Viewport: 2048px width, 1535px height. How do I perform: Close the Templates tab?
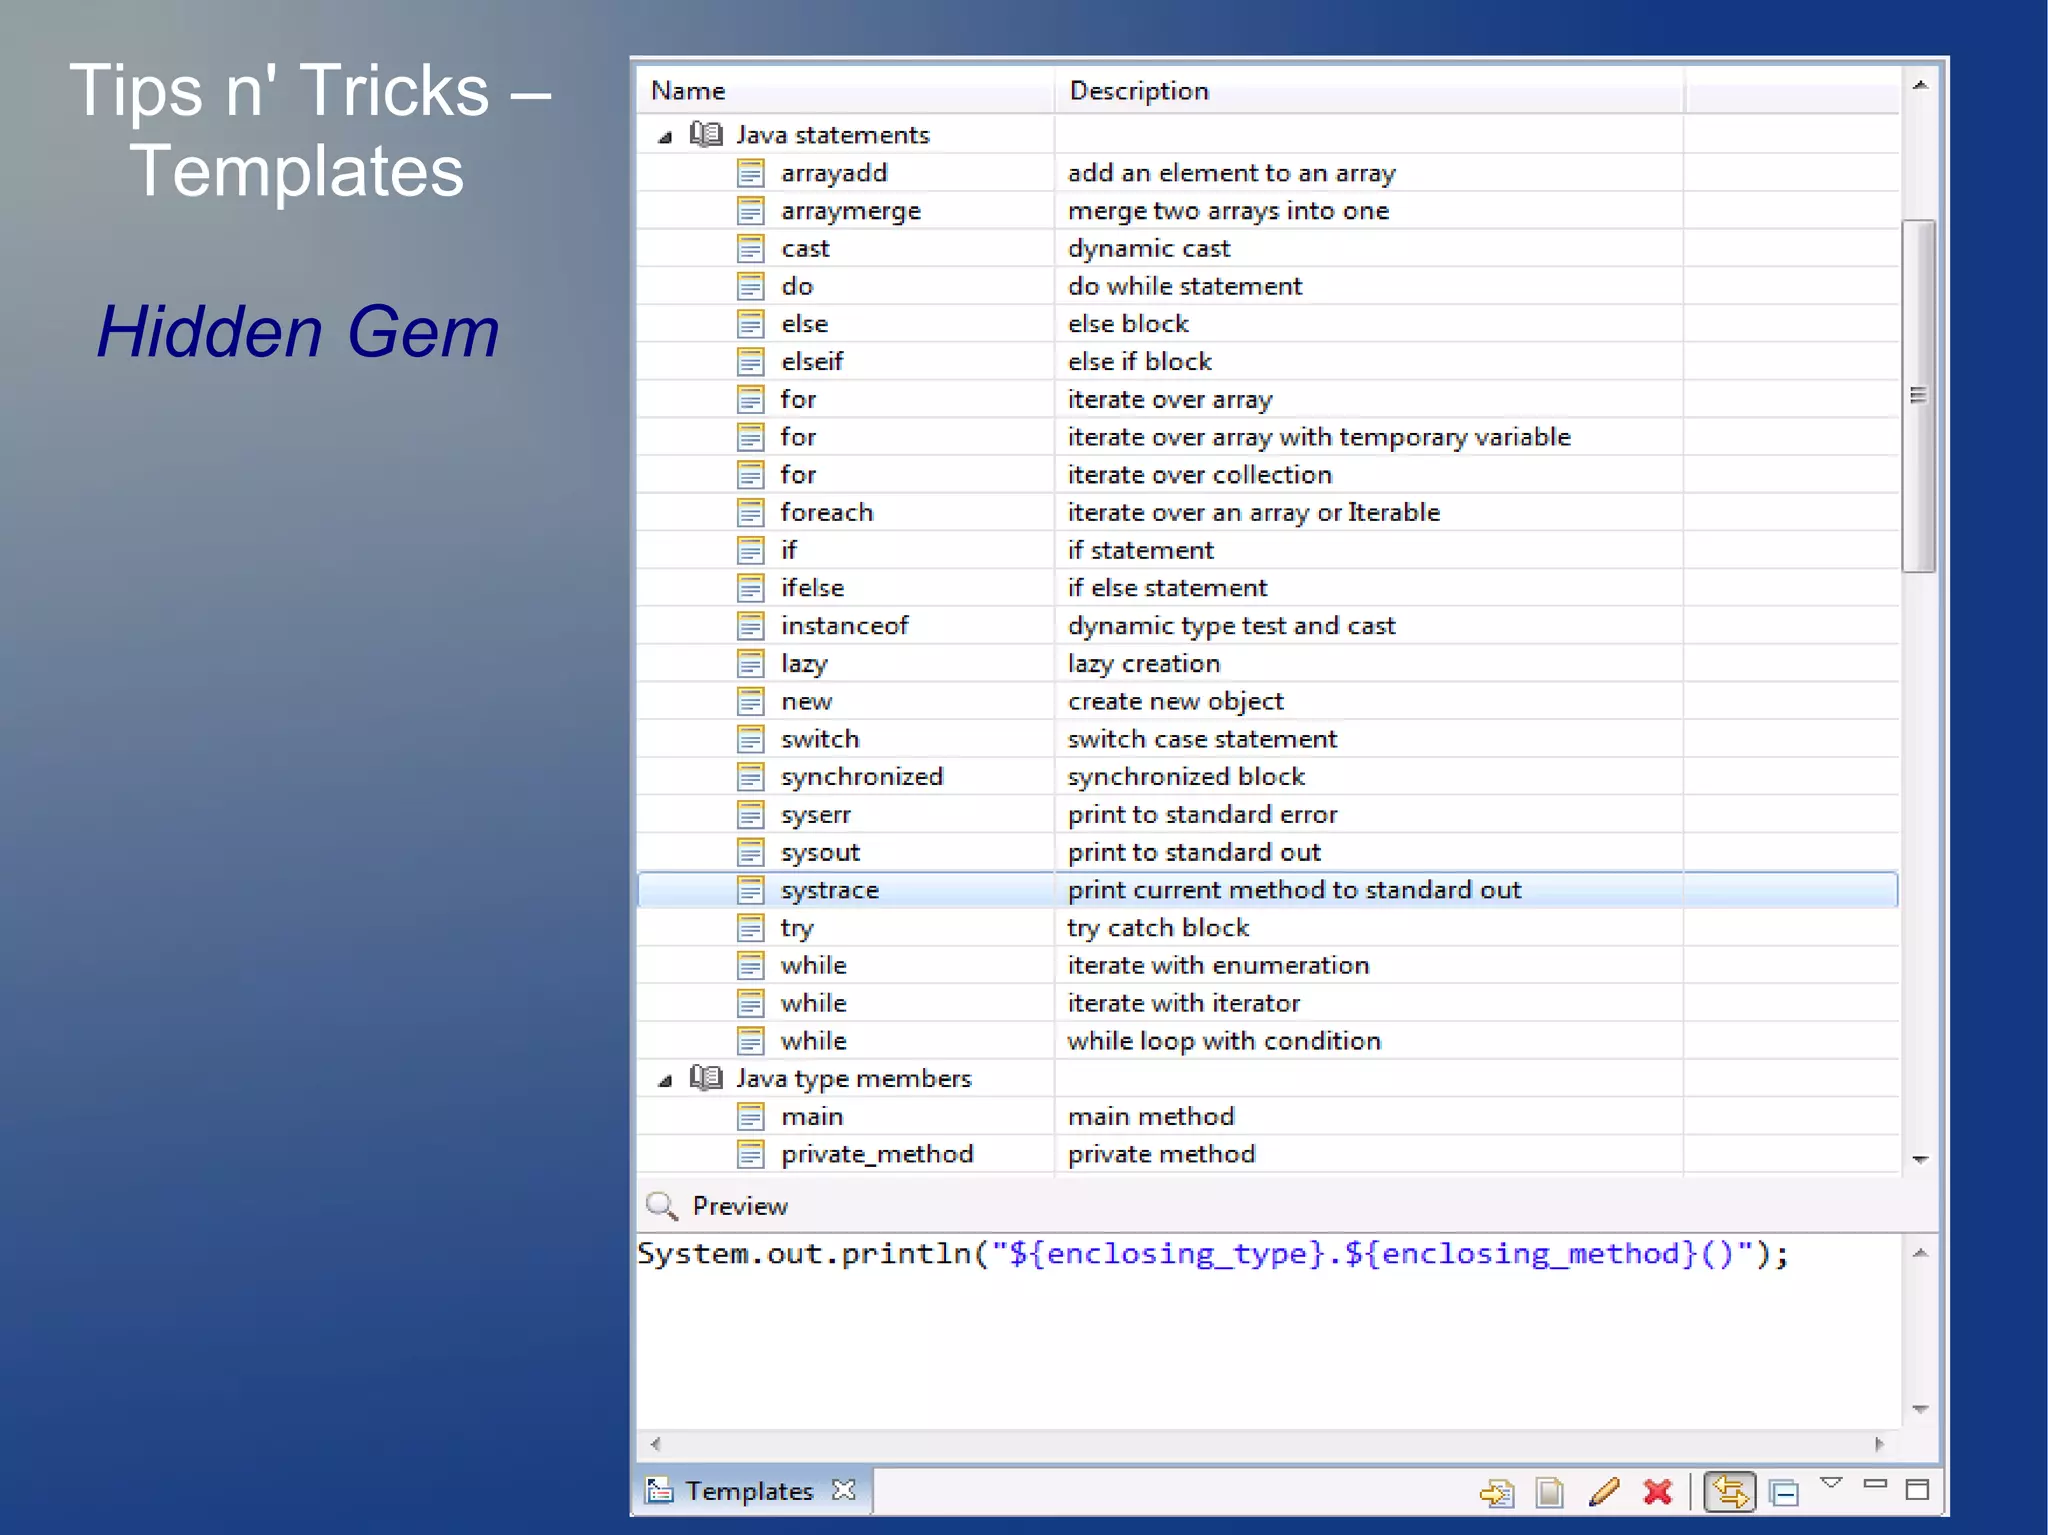point(844,1490)
